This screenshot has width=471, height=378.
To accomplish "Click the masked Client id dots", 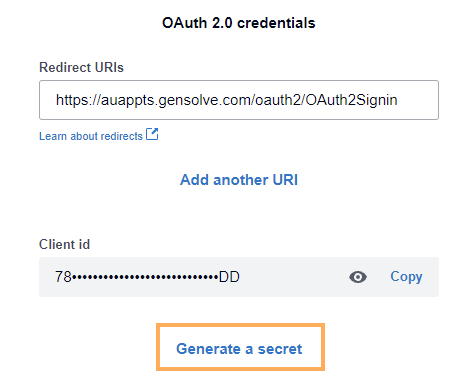I will 145,277.
